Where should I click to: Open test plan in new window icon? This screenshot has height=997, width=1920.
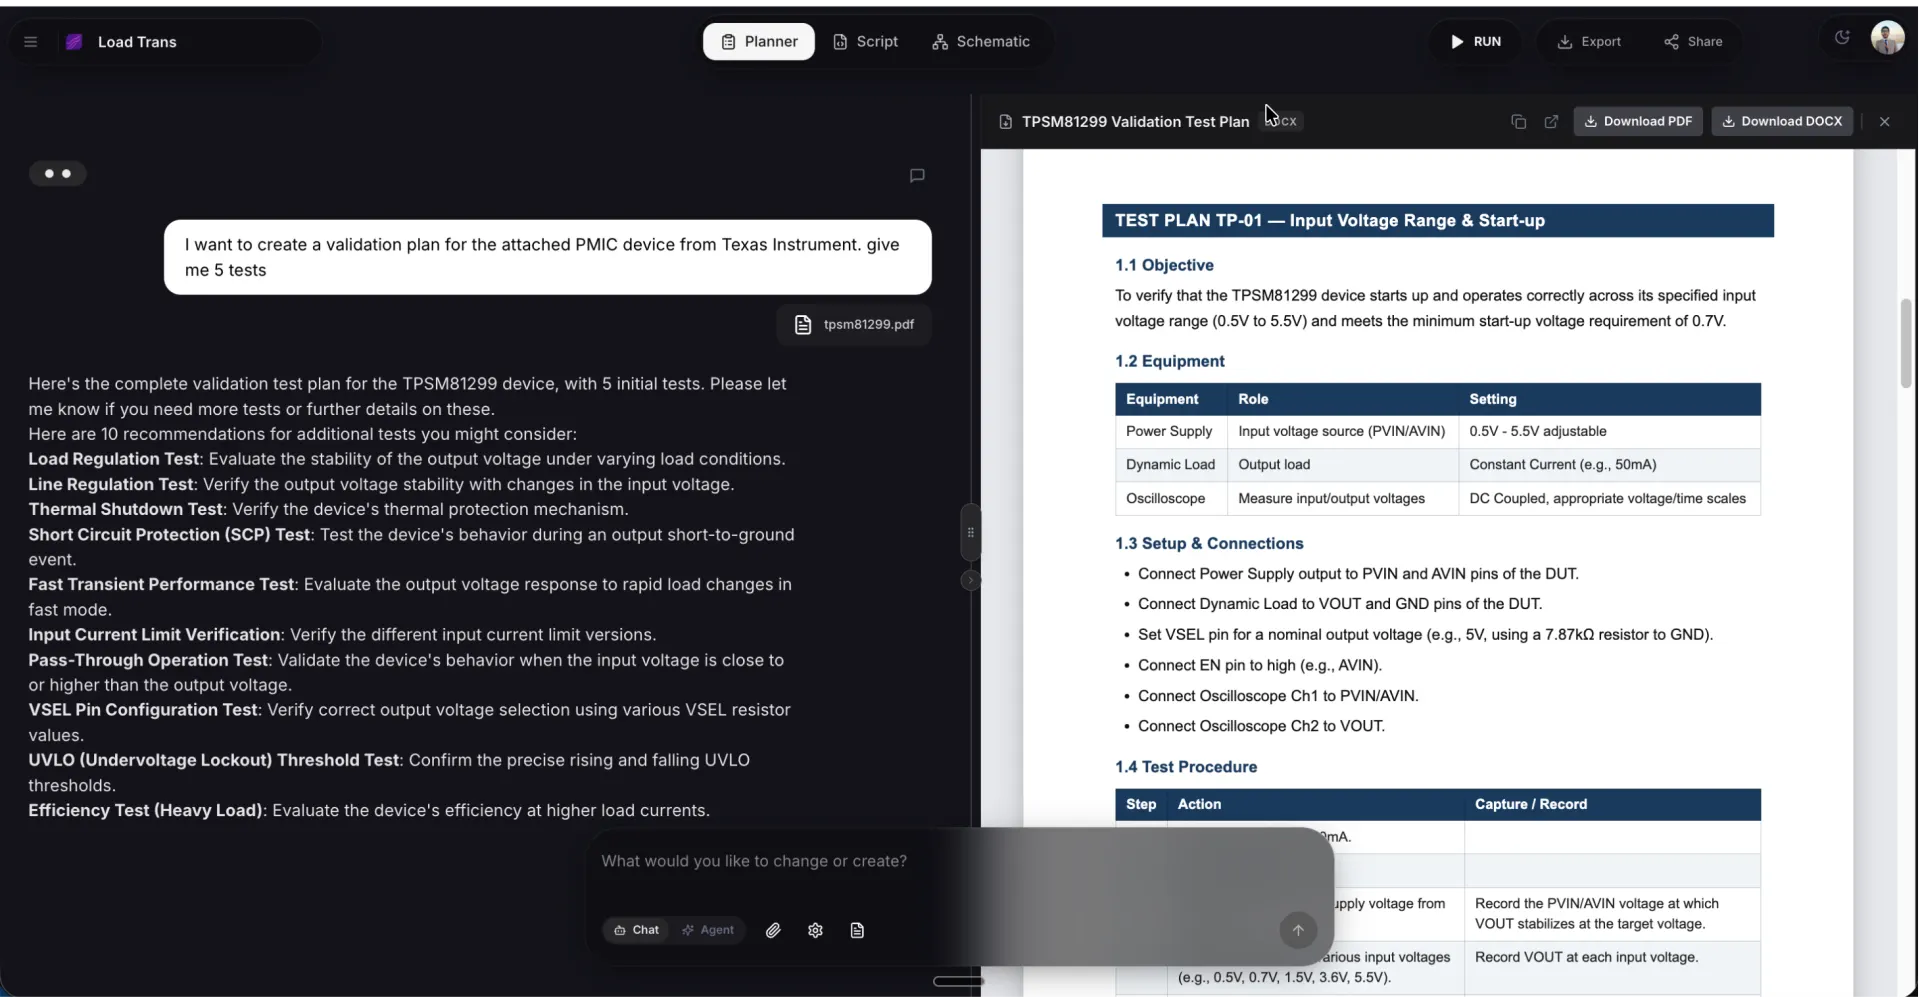[1551, 122]
